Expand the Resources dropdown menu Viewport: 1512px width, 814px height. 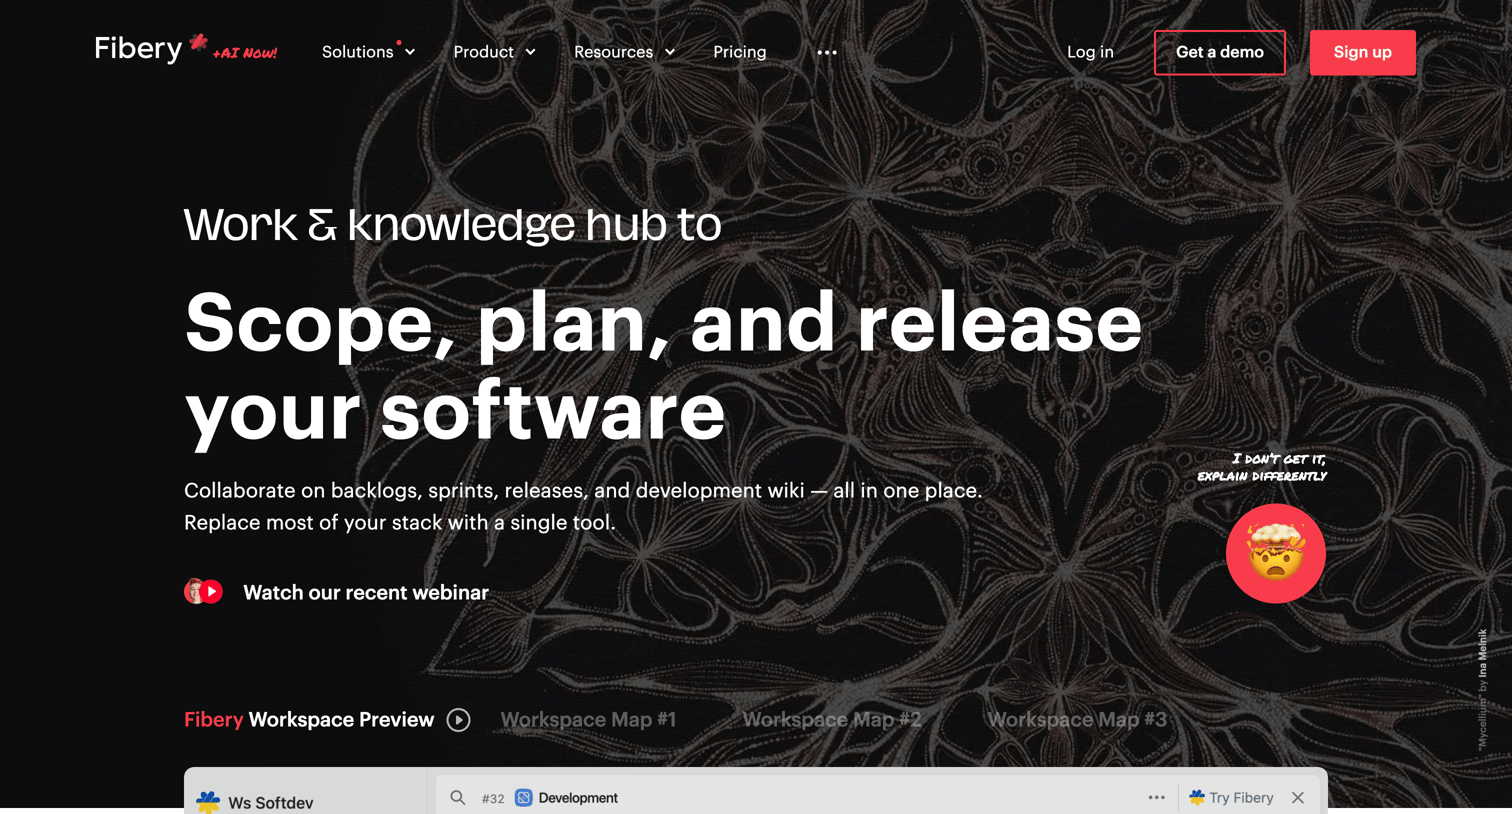point(625,52)
